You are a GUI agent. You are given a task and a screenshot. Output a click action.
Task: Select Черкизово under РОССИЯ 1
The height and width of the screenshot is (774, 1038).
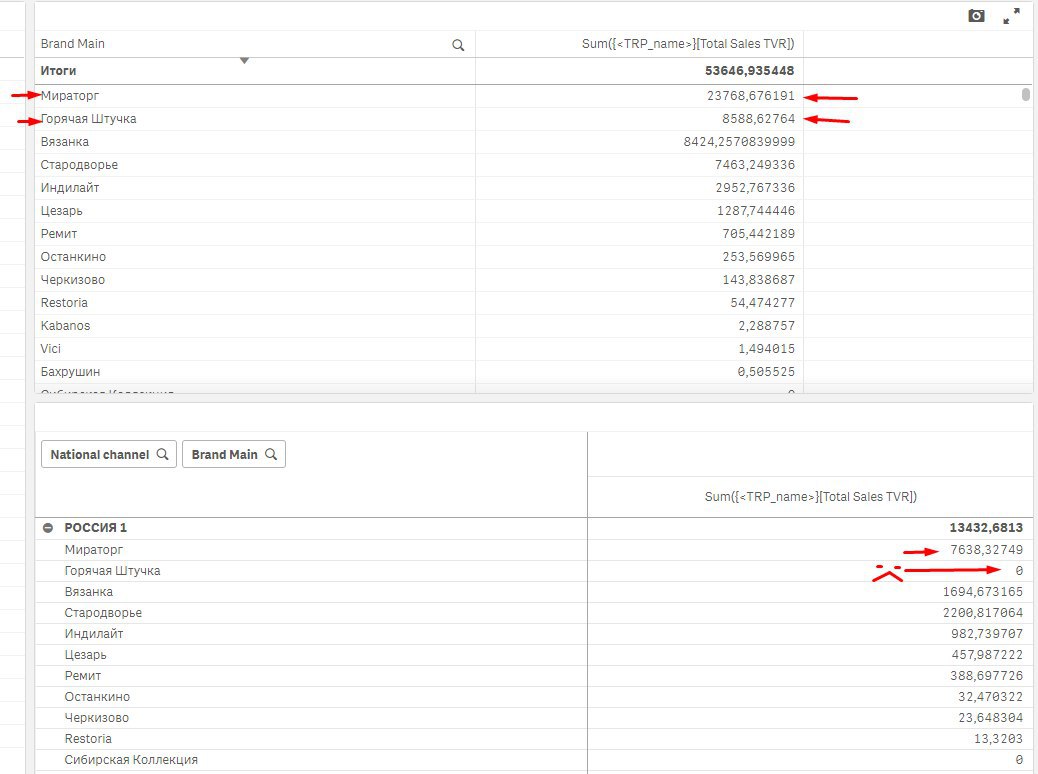pos(97,718)
